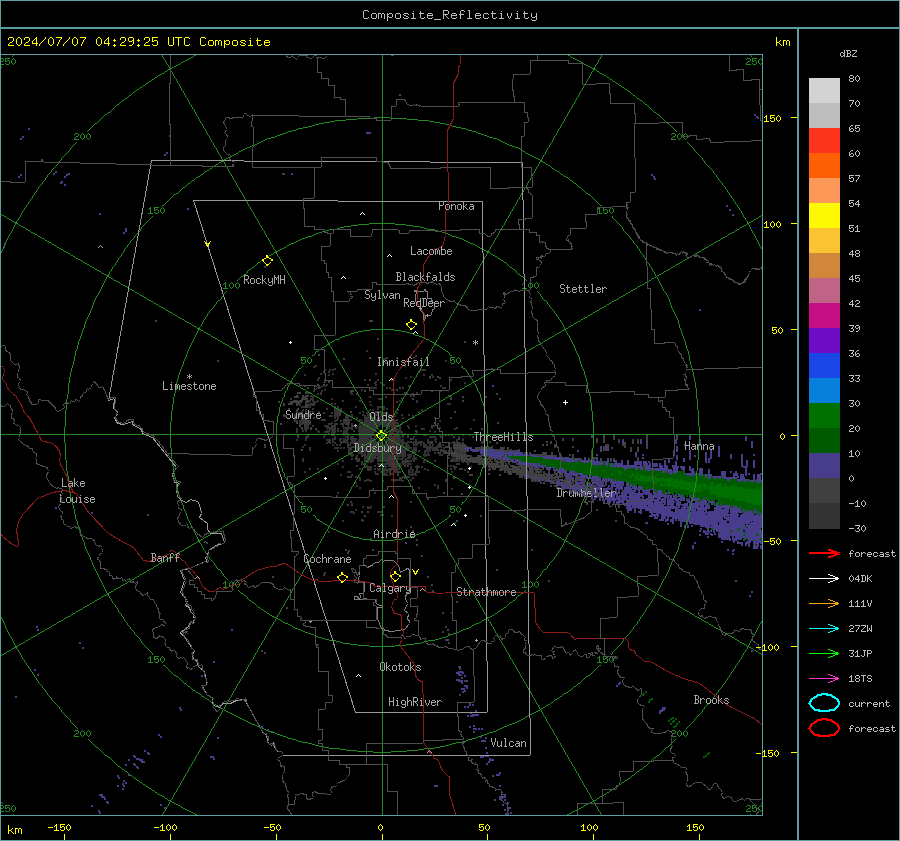
Task: Click the Stettler town label
Action: [x=583, y=289]
